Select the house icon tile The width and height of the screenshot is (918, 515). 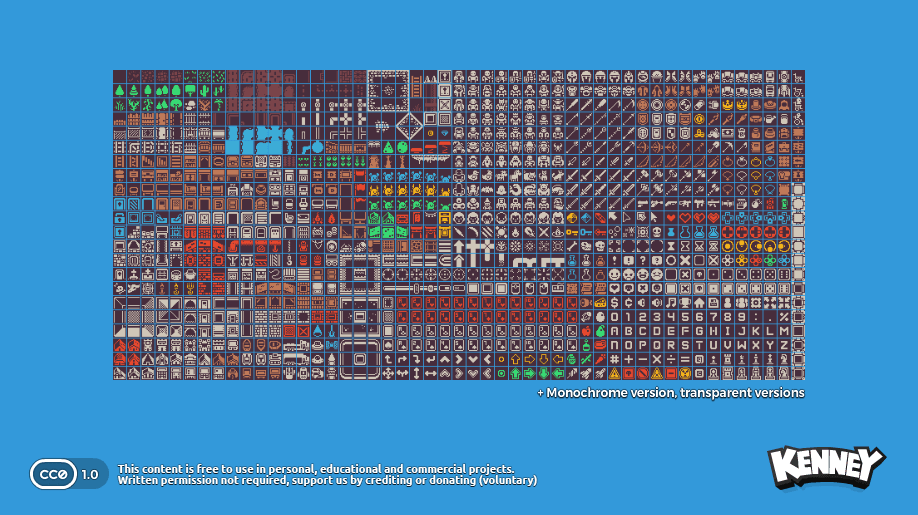[699, 303]
